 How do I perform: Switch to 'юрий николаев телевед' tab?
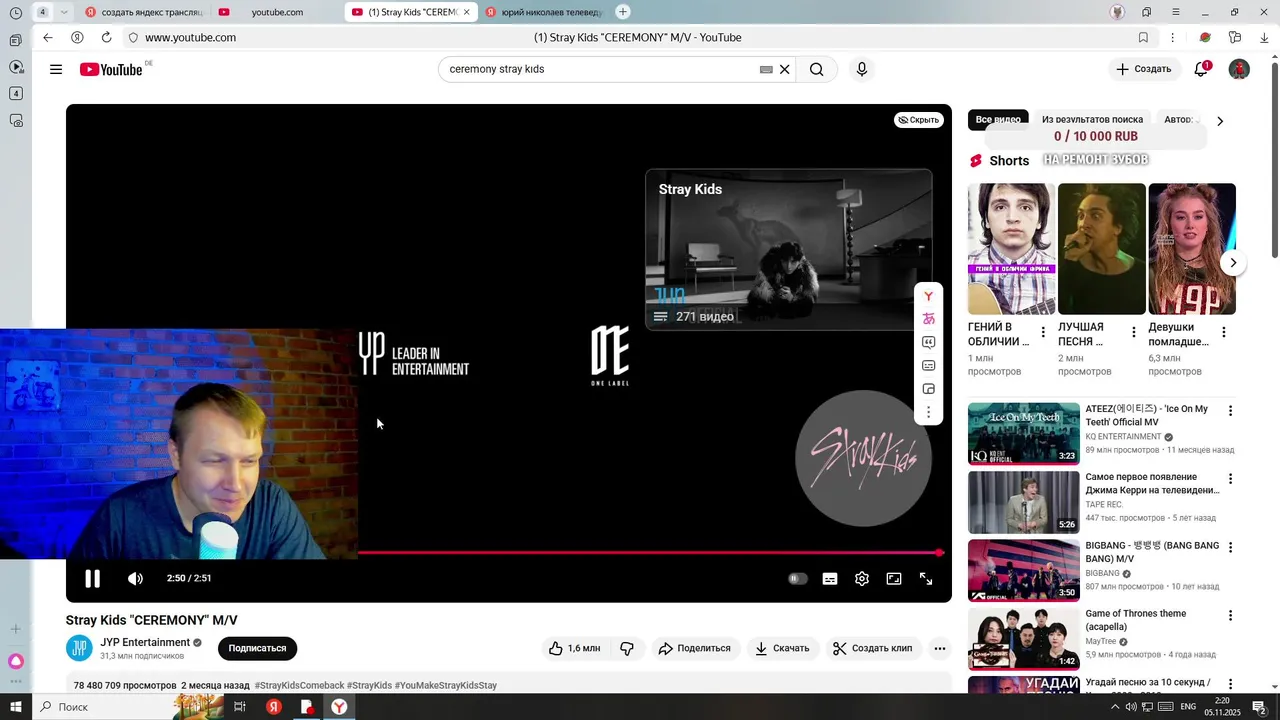[x=543, y=12]
